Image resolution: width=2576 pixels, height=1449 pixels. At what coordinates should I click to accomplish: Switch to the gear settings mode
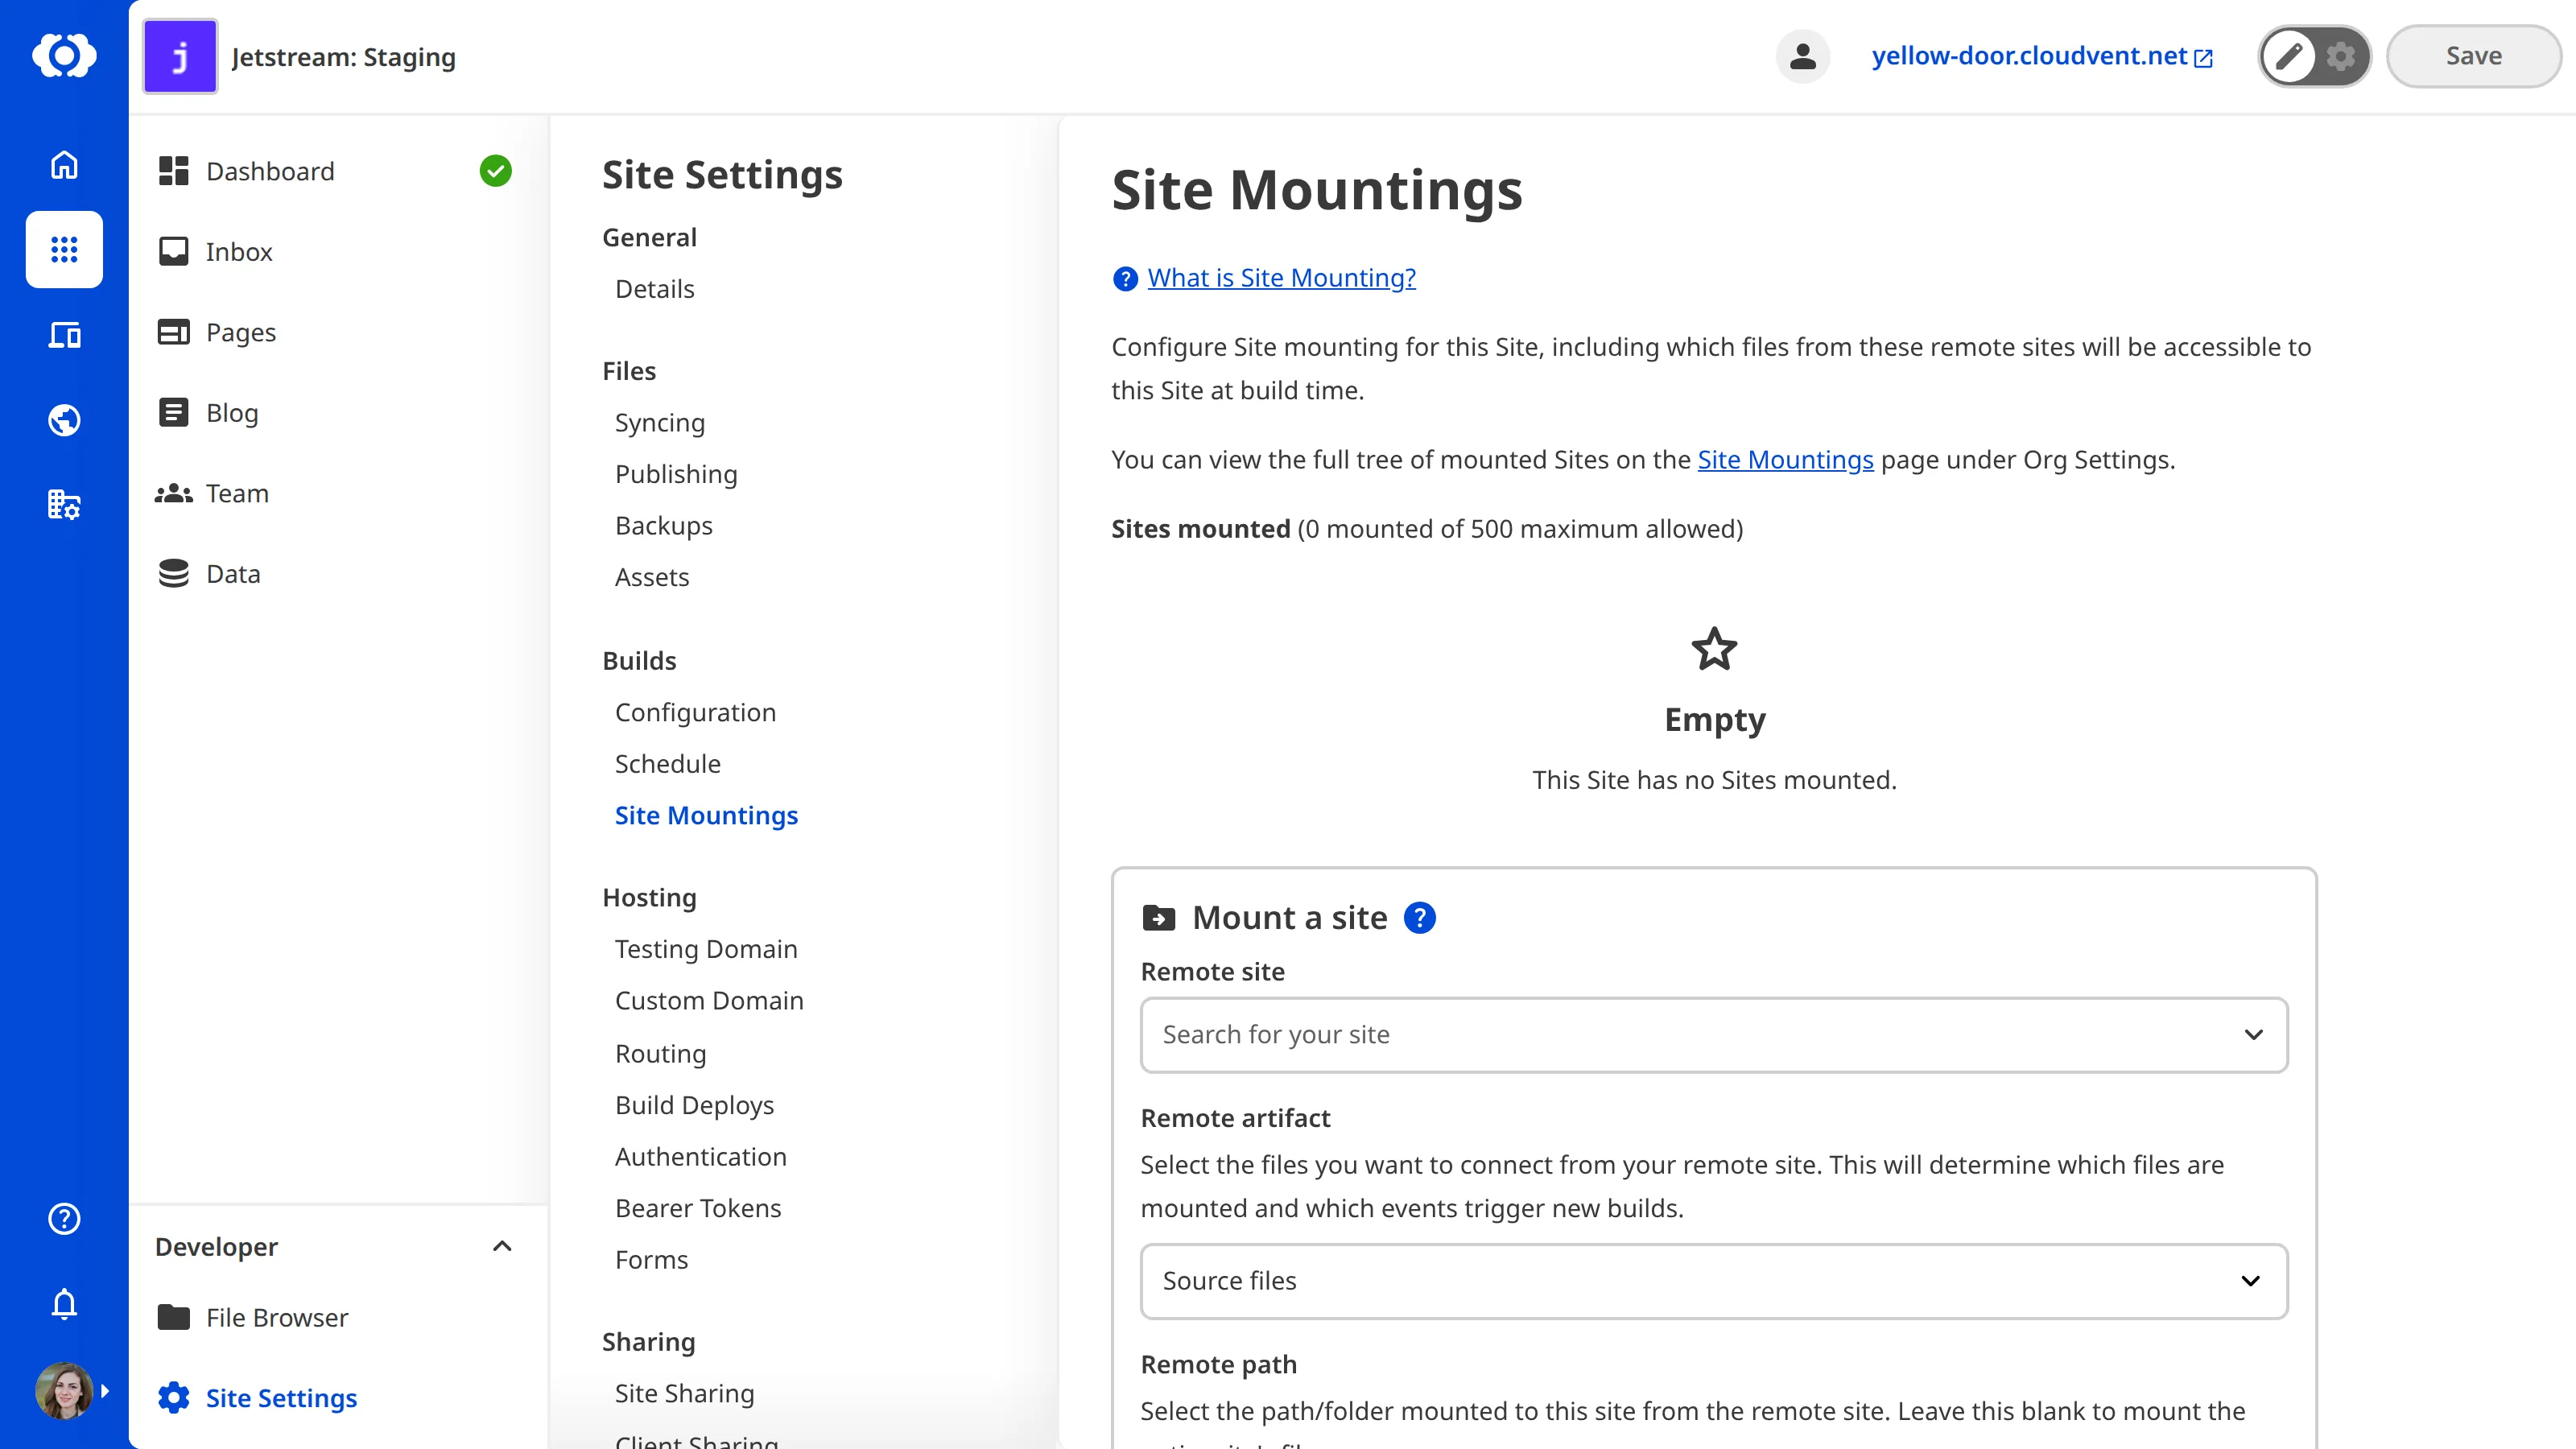tap(2340, 56)
